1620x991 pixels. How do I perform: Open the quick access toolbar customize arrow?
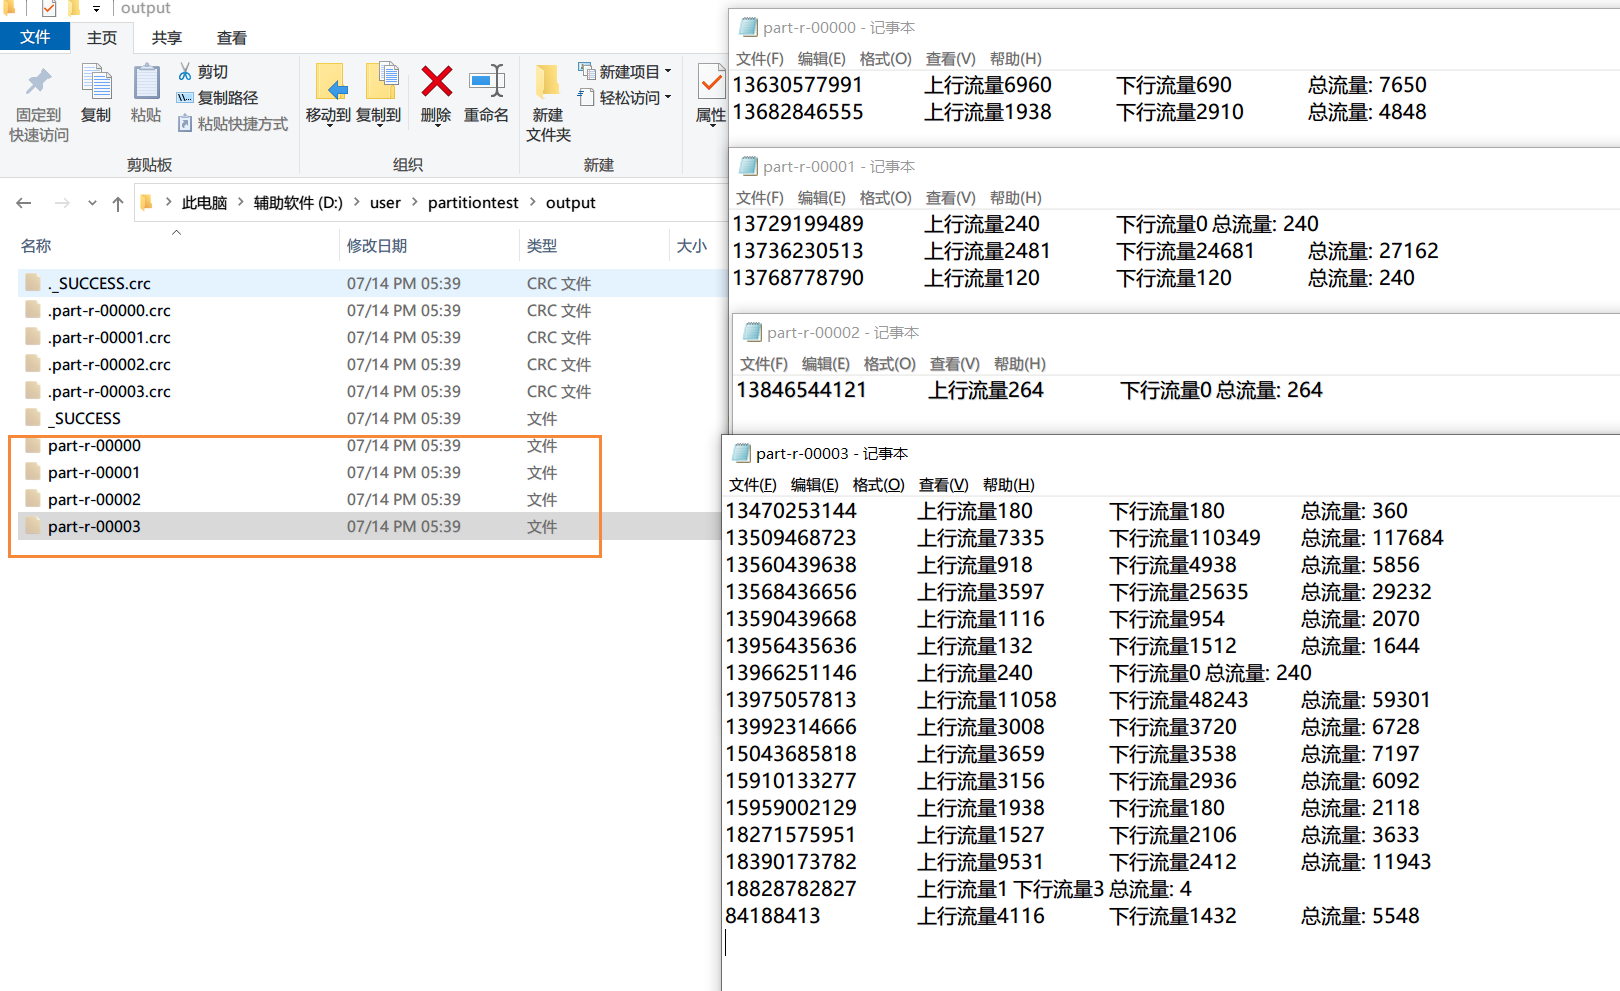click(97, 8)
